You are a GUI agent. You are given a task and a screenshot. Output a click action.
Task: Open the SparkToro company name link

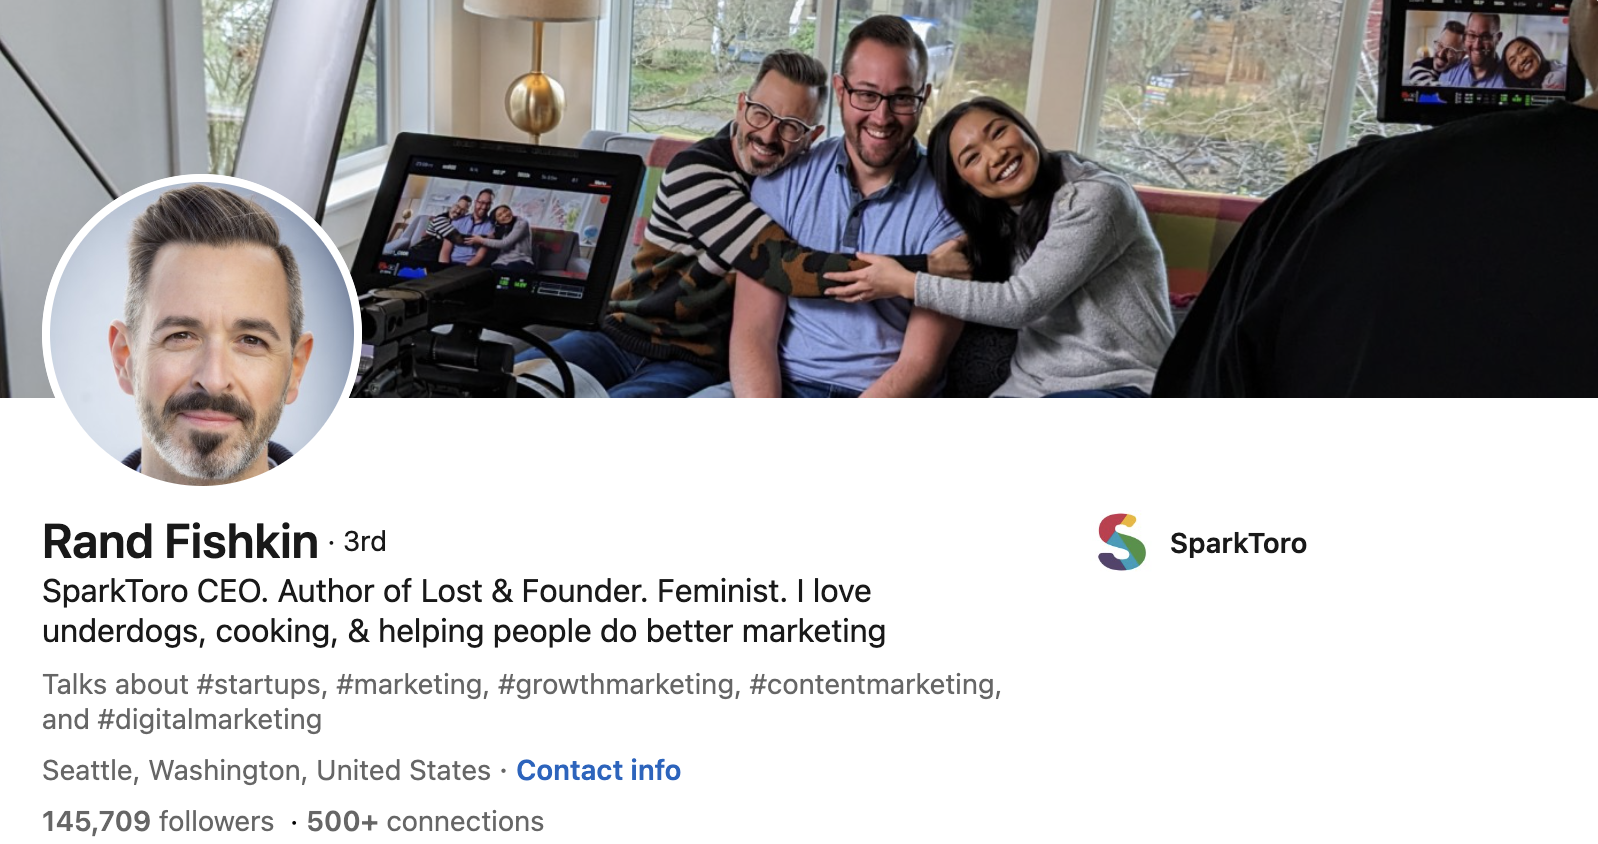[x=1238, y=543]
